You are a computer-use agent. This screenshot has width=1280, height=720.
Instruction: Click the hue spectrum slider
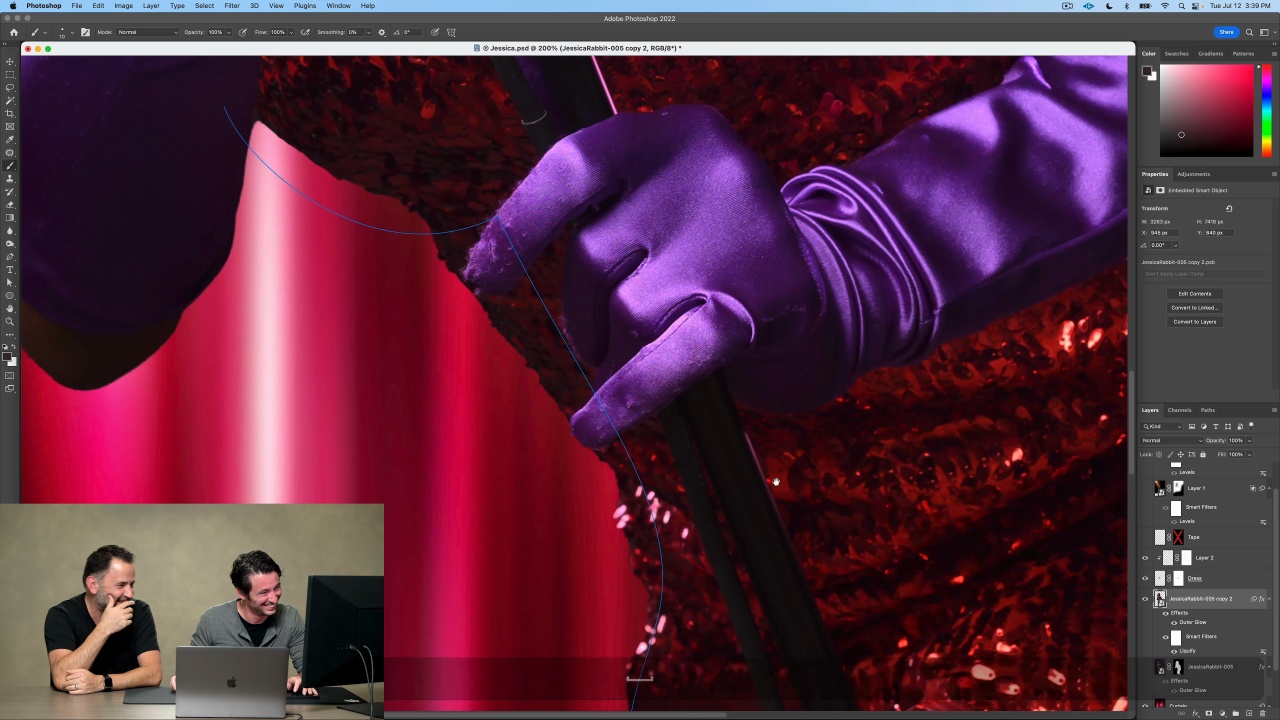[1267, 111]
